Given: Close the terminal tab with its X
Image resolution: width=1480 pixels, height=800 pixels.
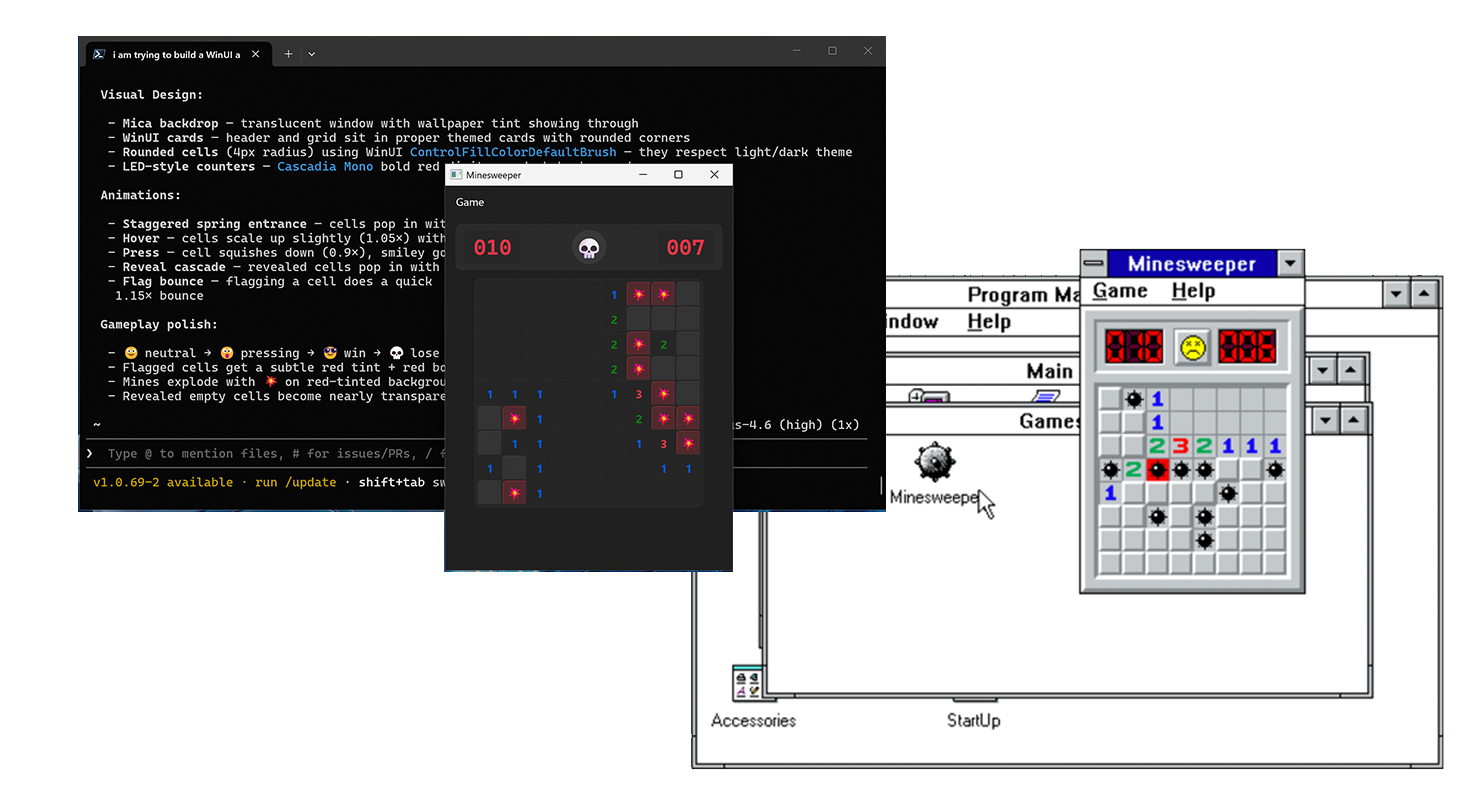Looking at the screenshot, I should pyautogui.click(x=256, y=54).
